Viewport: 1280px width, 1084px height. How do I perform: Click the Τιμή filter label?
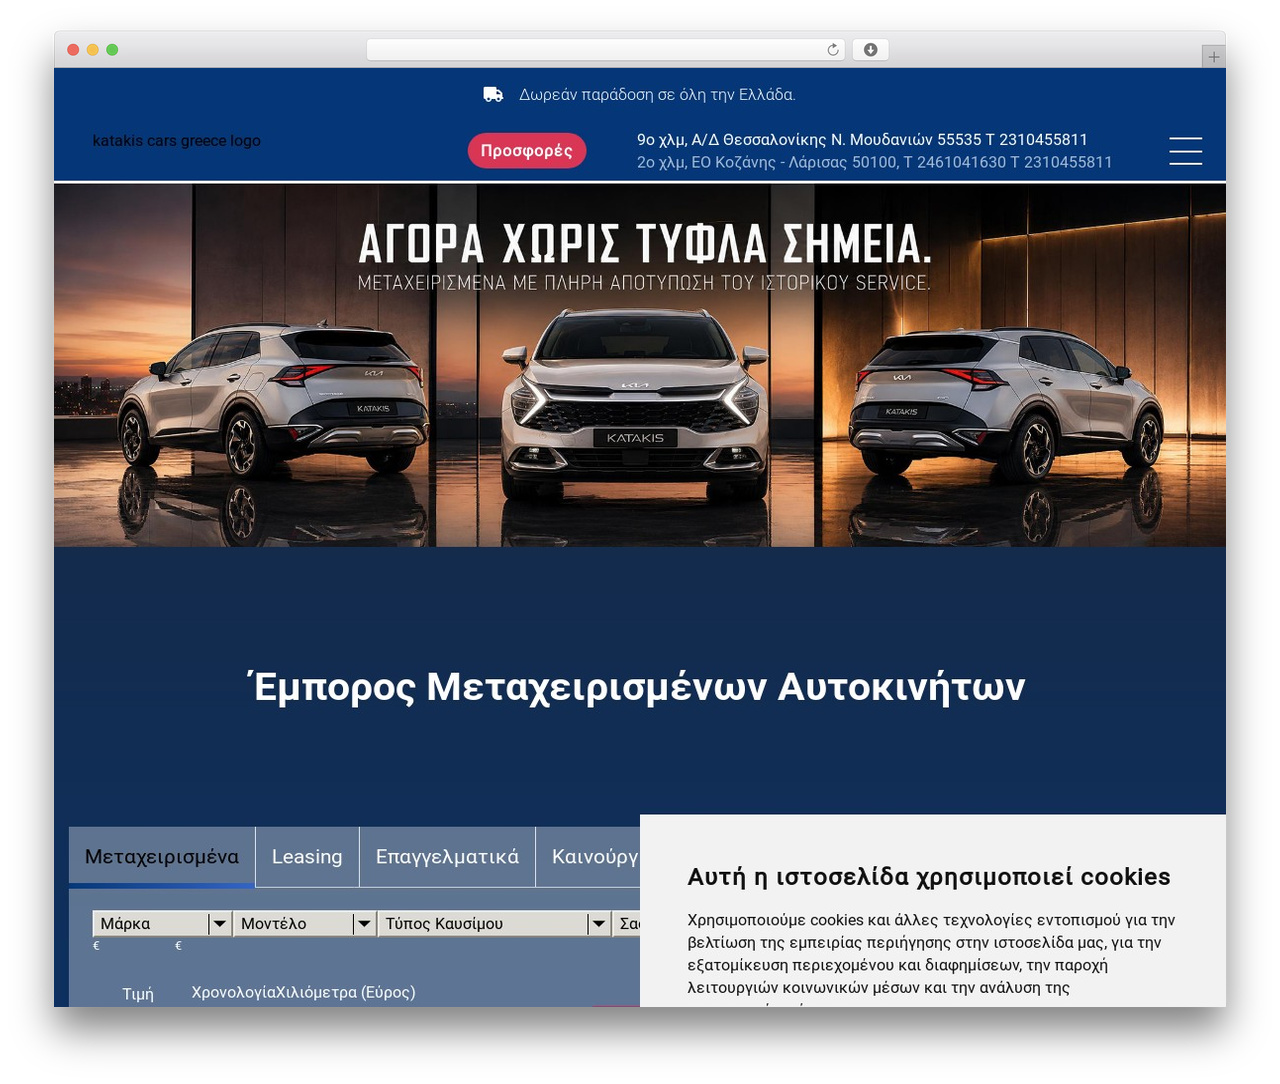point(138,994)
